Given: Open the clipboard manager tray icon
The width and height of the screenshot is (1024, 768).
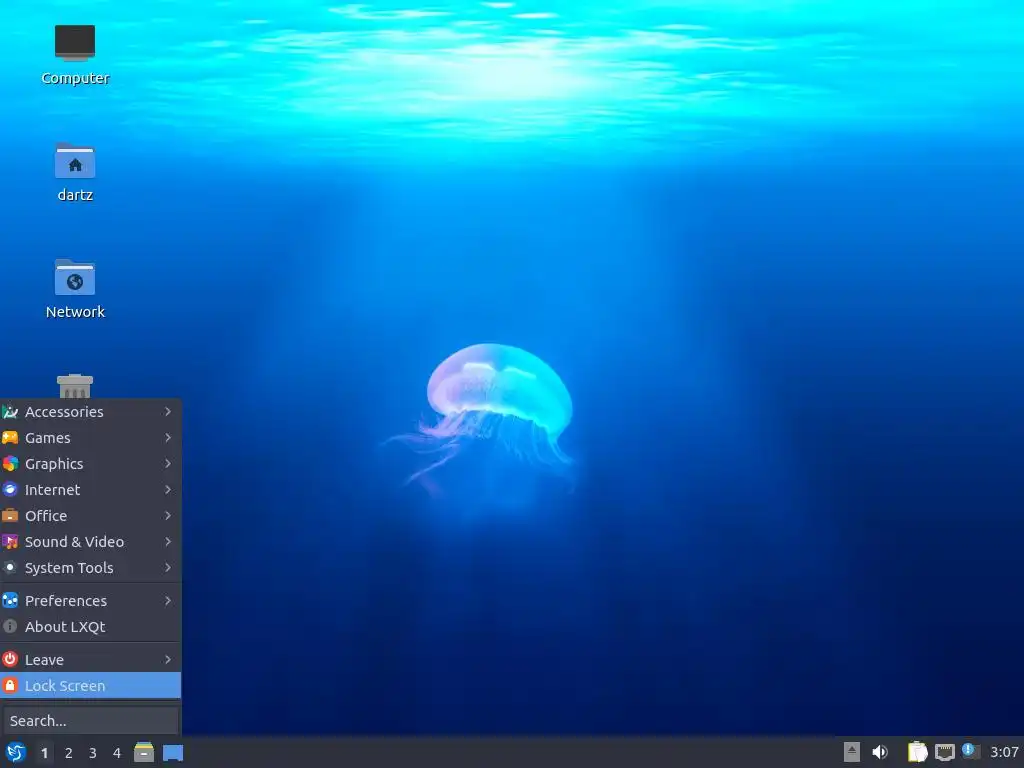Looking at the screenshot, I should coord(918,752).
